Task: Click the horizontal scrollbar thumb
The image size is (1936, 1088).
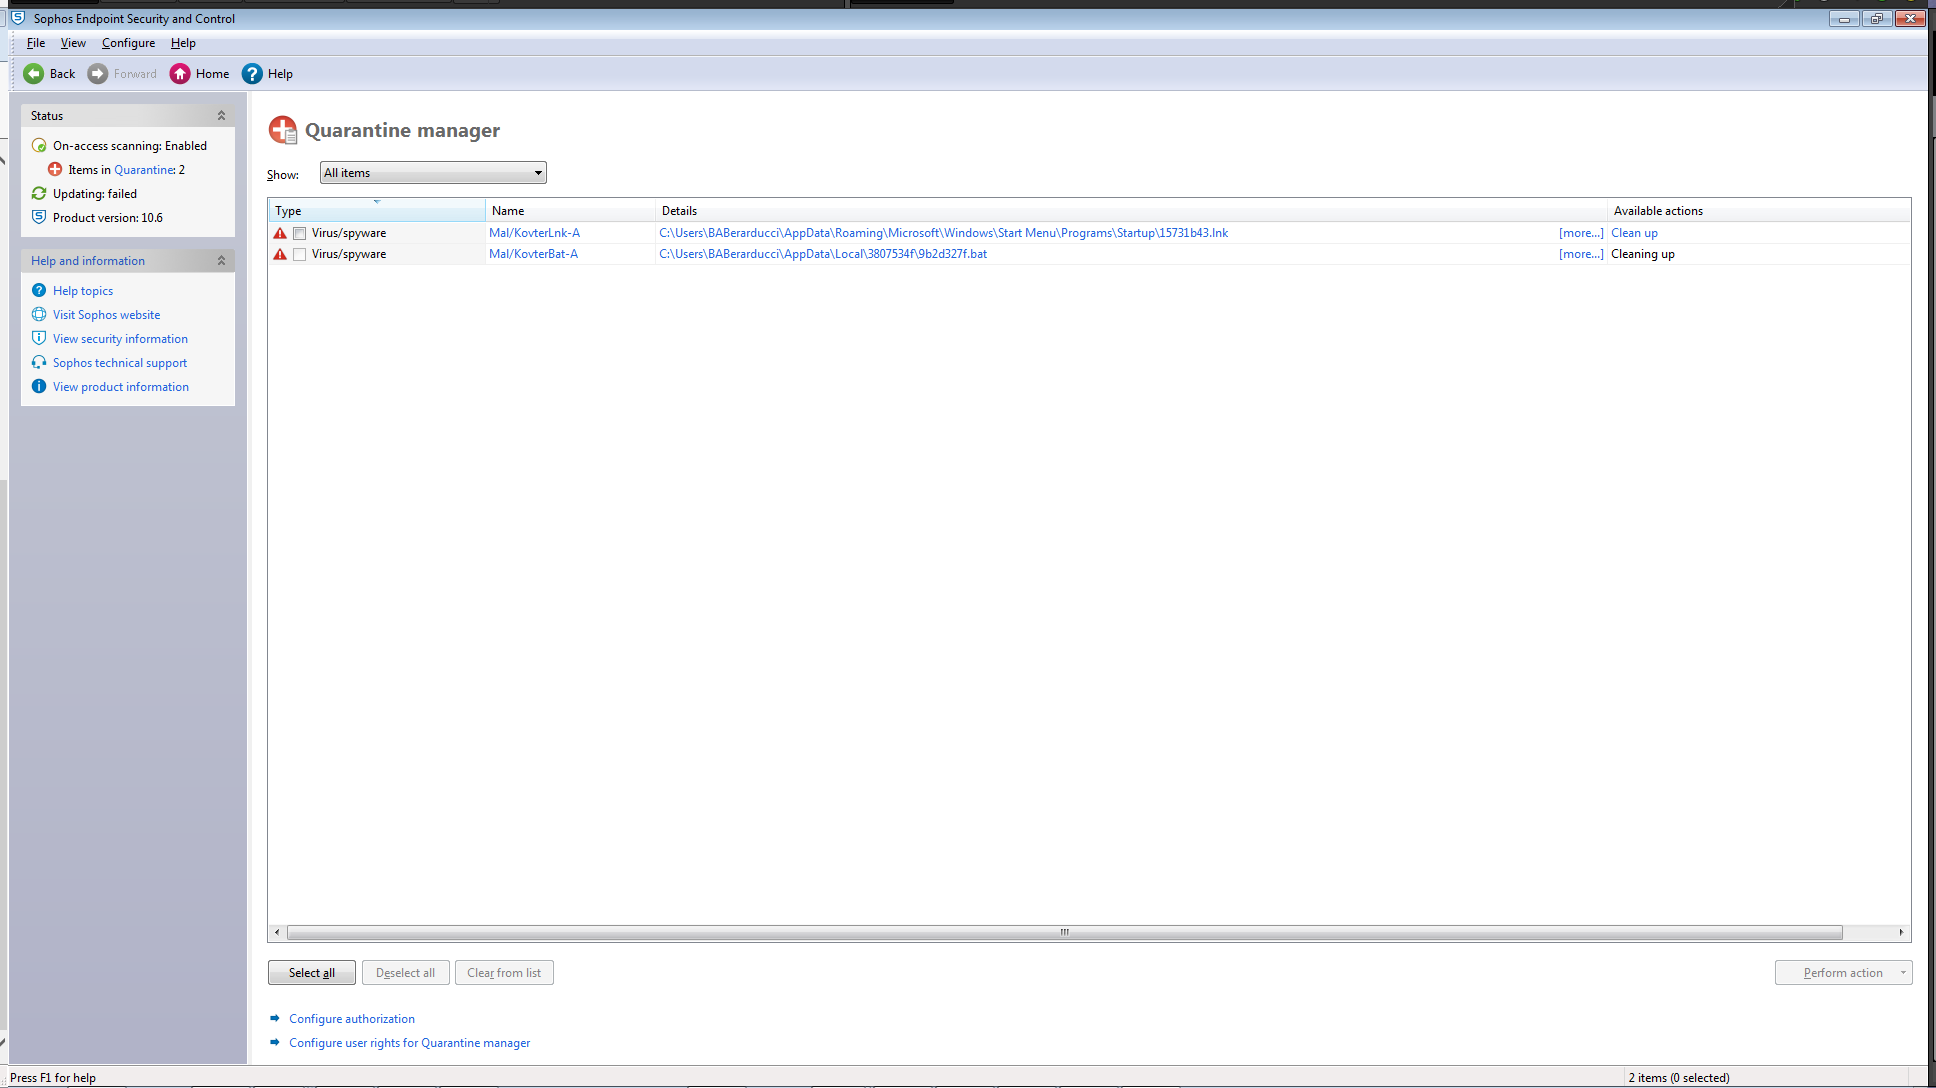Action: [x=1065, y=932]
